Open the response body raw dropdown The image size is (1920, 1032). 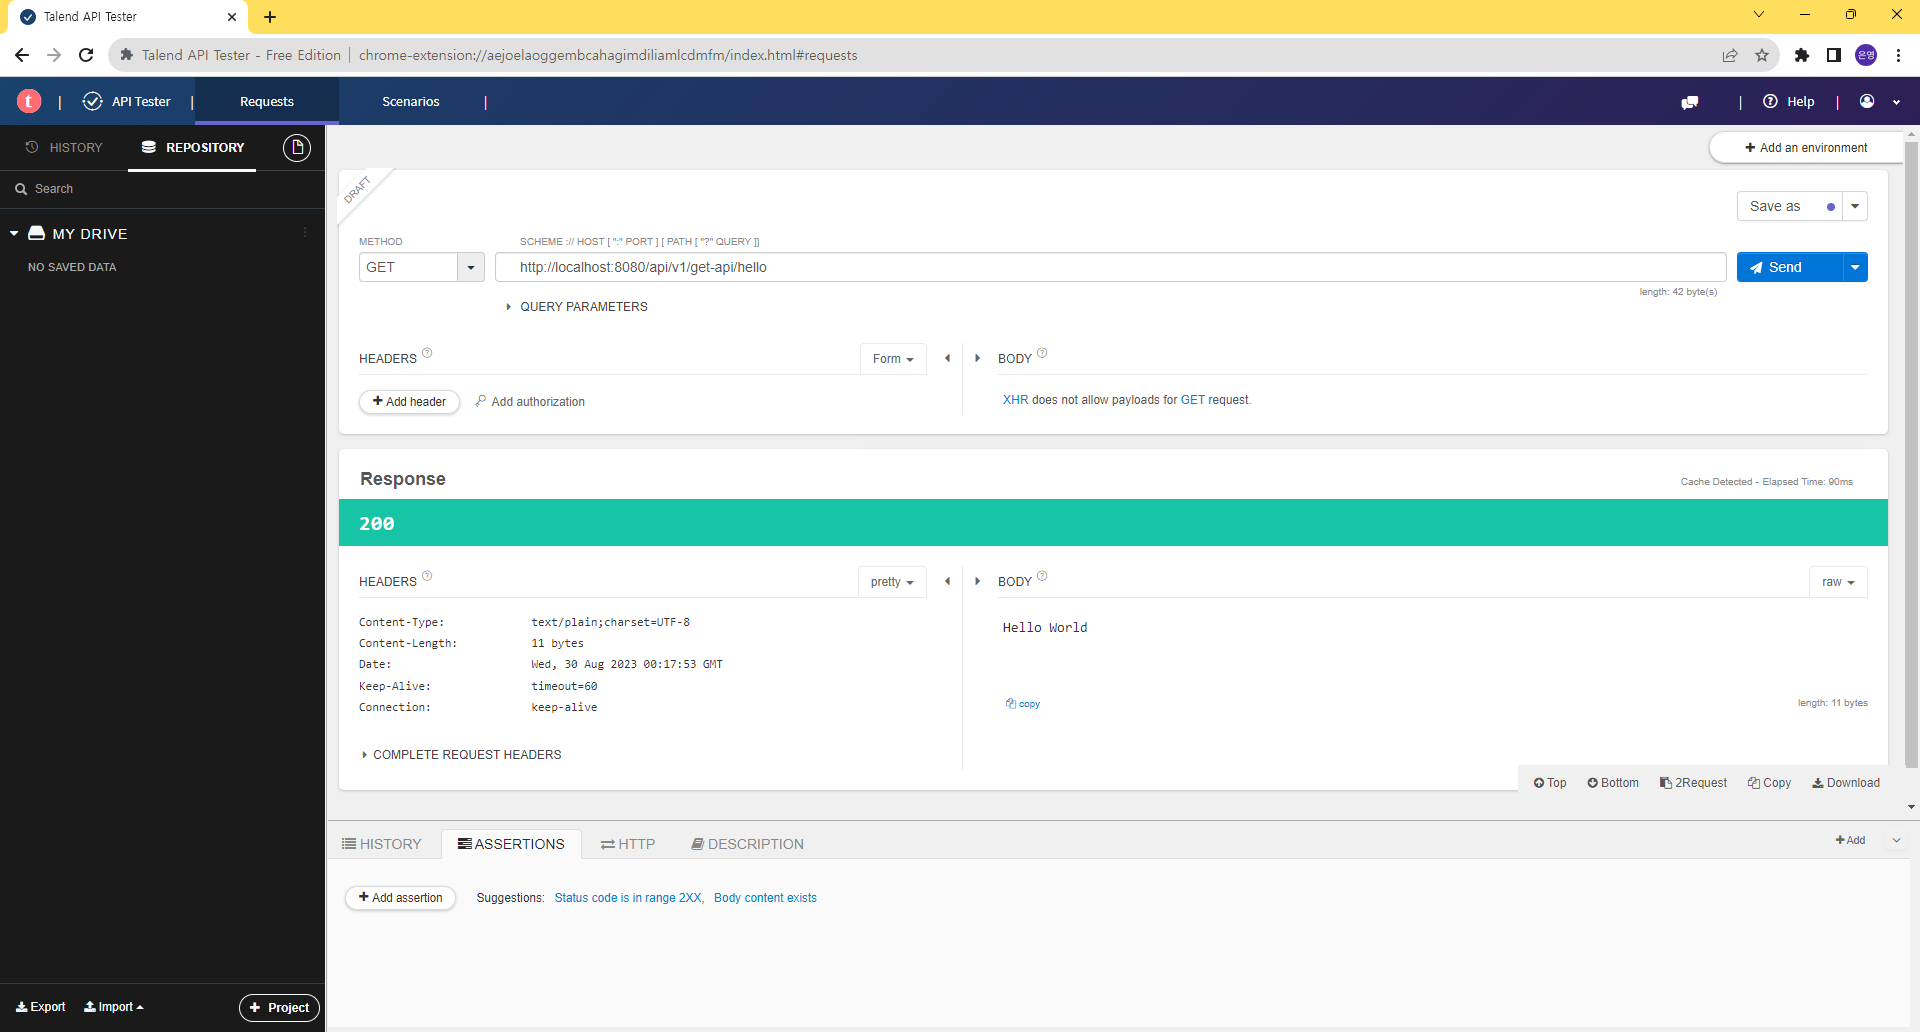(1838, 582)
